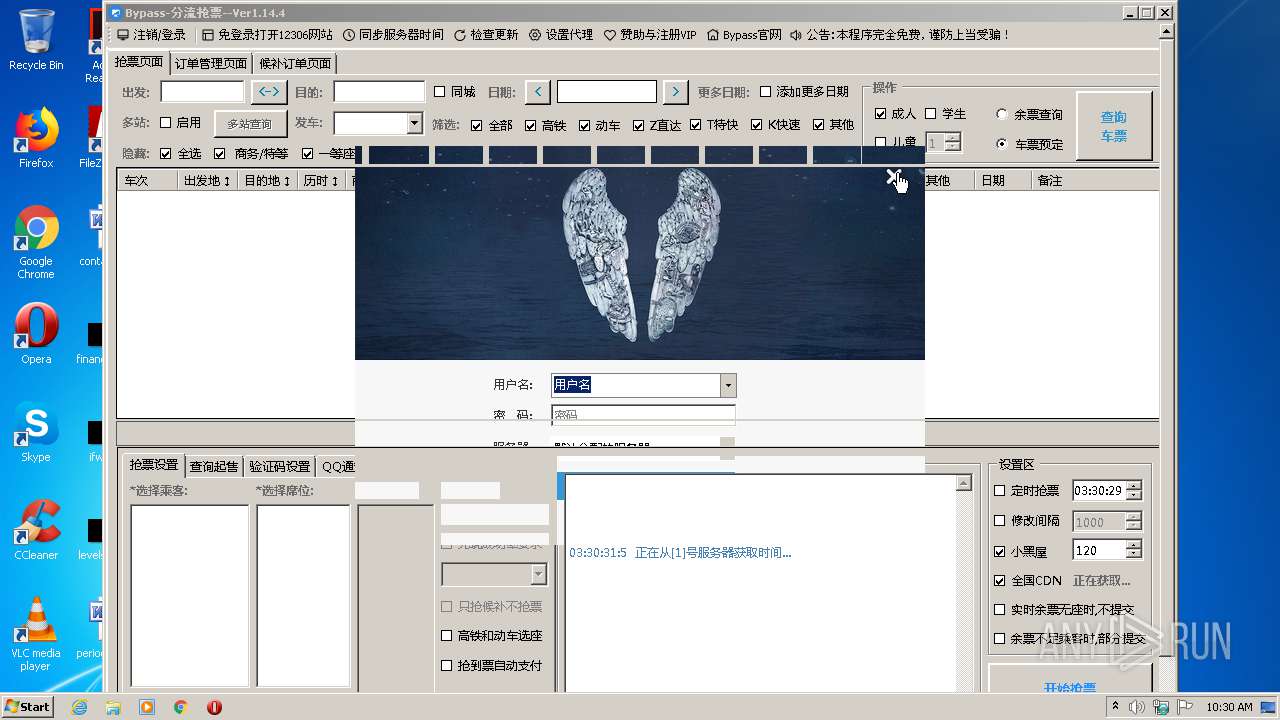Click the 检查更新 refresh icon
The image size is (1280, 720).
460,35
